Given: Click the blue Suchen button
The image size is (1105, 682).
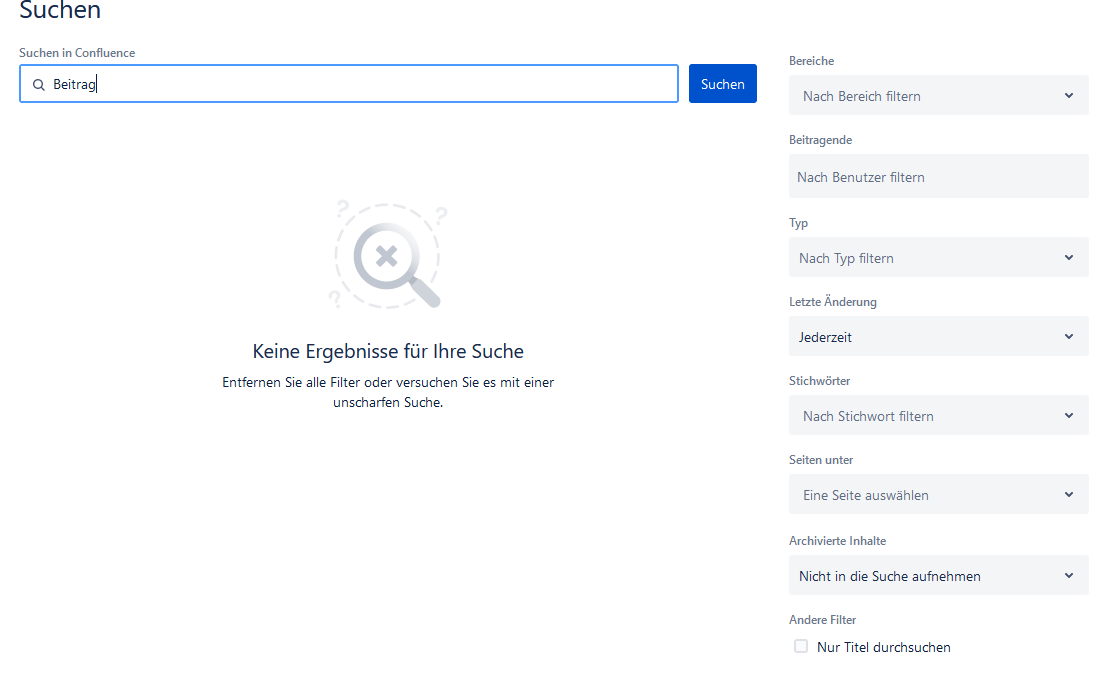Looking at the screenshot, I should click(x=722, y=84).
